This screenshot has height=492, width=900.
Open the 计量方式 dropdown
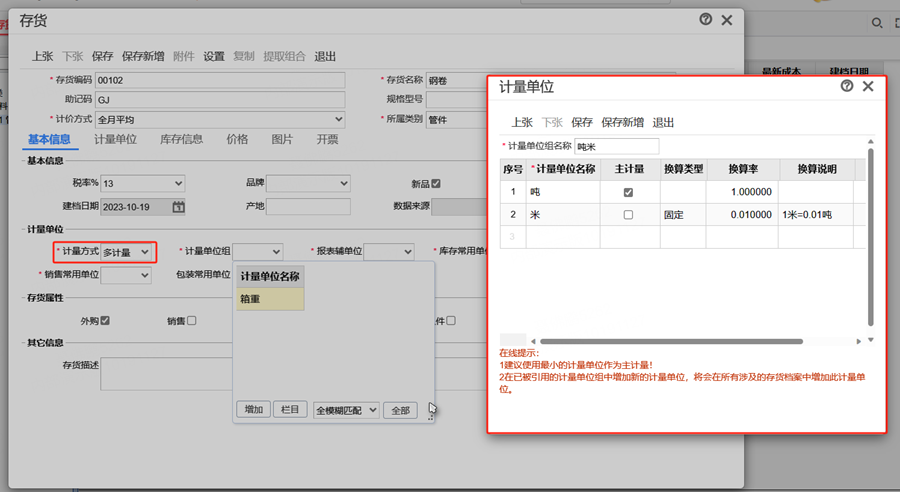126,252
